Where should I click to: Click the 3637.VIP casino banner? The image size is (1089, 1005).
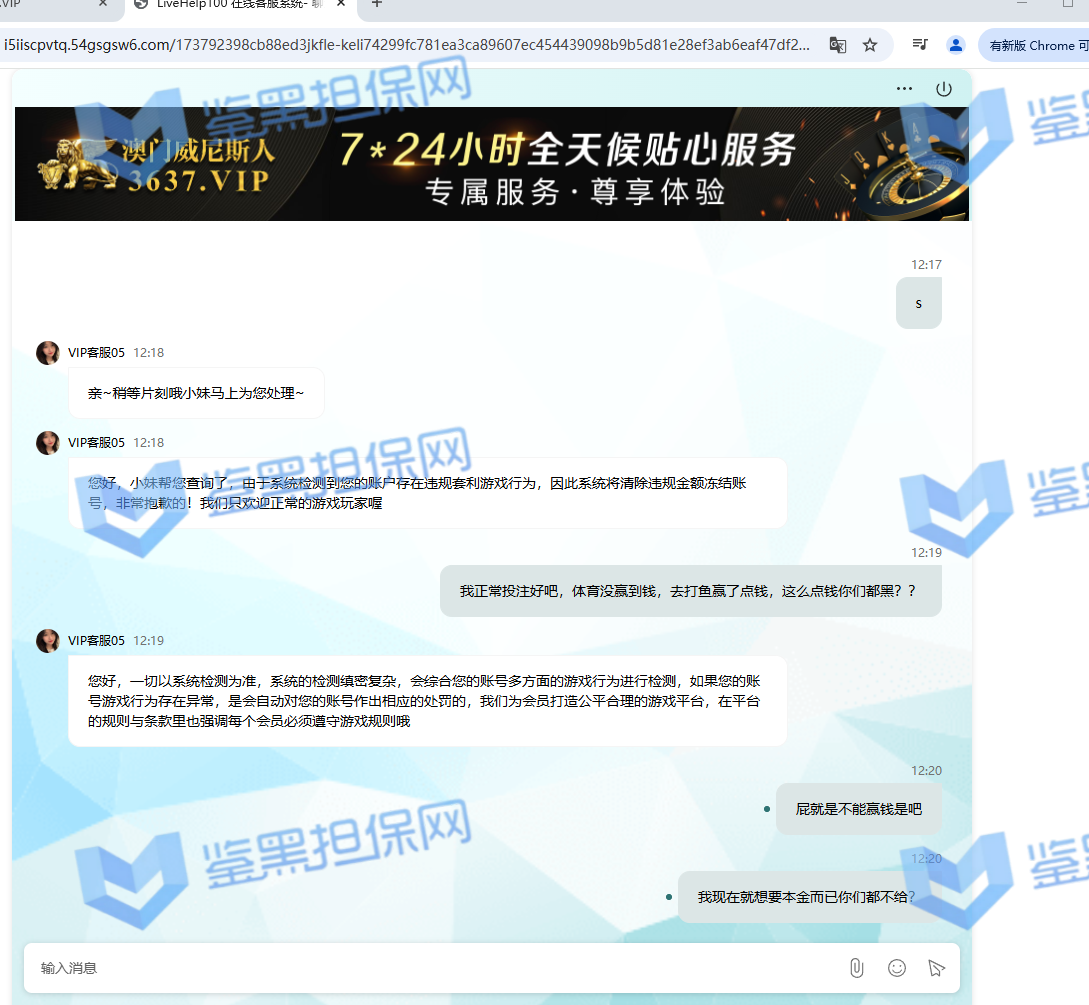coord(491,164)
